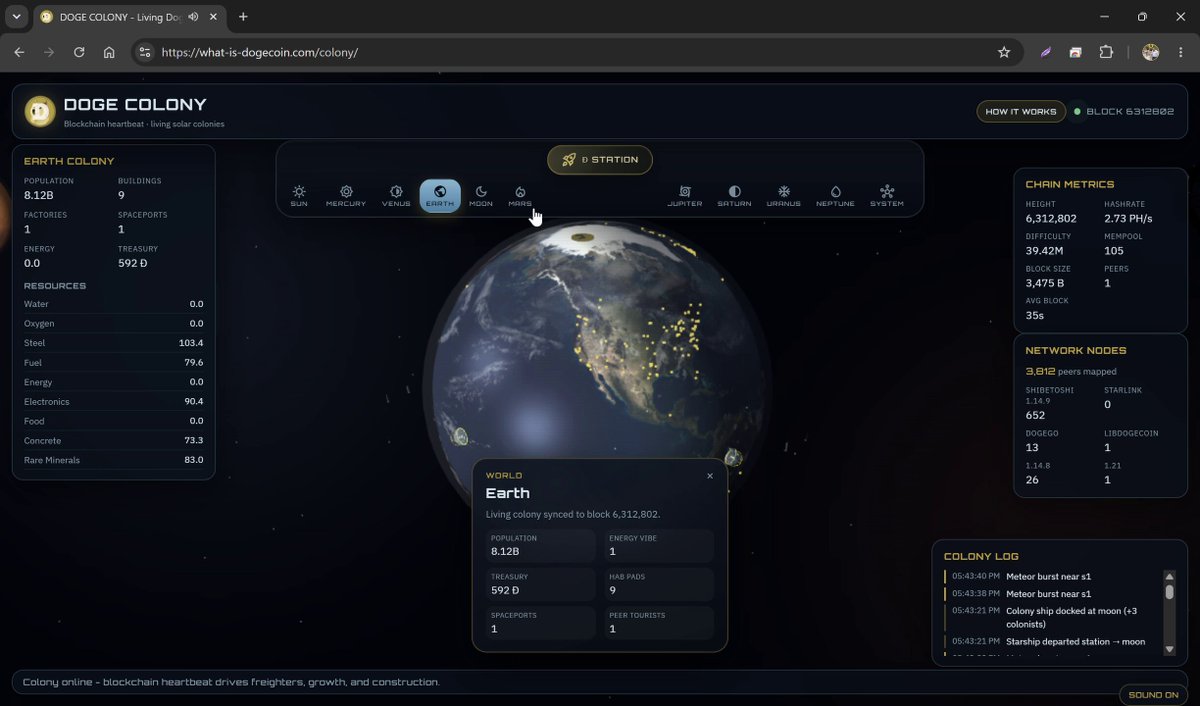Select the Earth planet button
The height and width of the screenshot is (706, 1200).
click(x=440, y=195)
